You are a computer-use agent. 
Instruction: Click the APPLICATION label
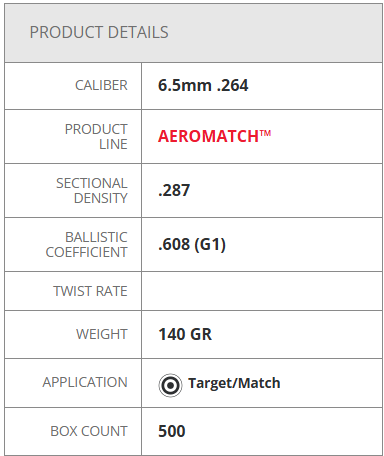85,382
